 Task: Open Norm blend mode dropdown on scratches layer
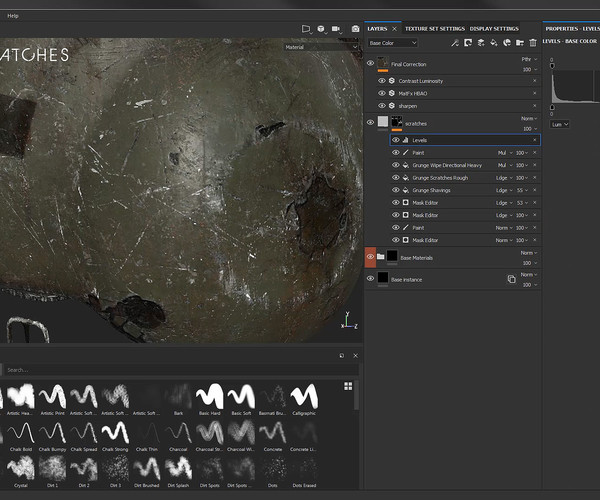(529, 119)
